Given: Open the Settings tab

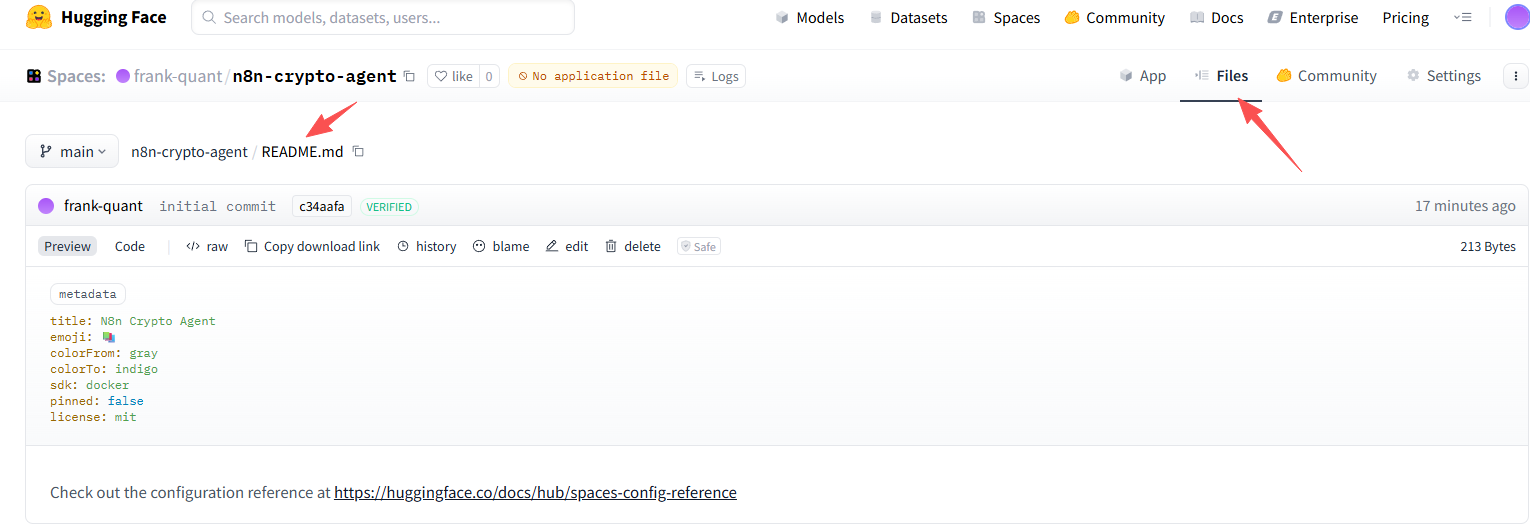Looking at the screenshot, I should point(1443,76).
